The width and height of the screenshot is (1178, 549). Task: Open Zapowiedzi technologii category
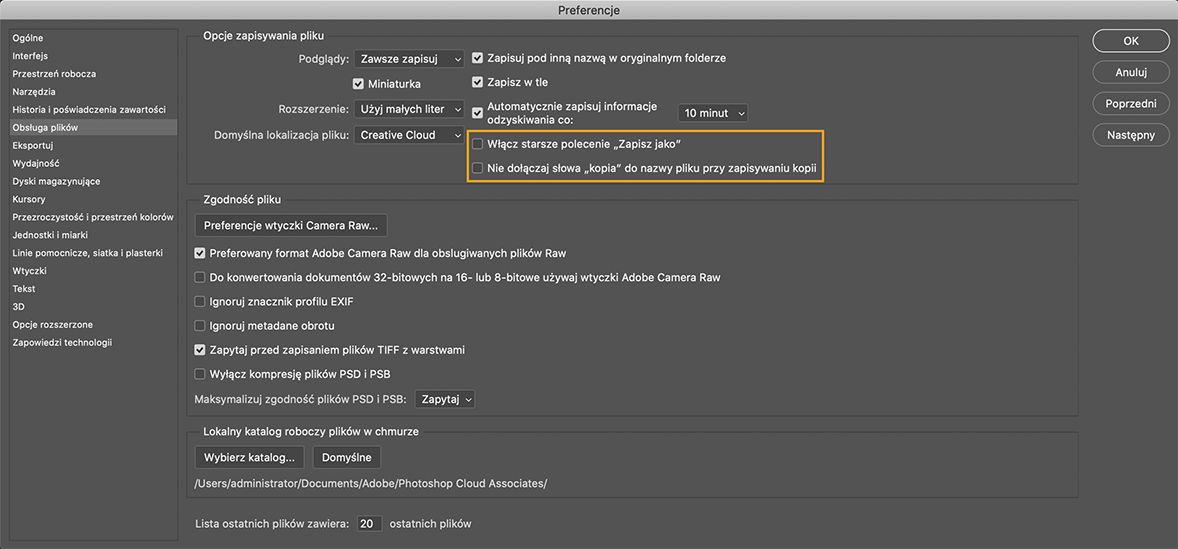tap(62, 342)
